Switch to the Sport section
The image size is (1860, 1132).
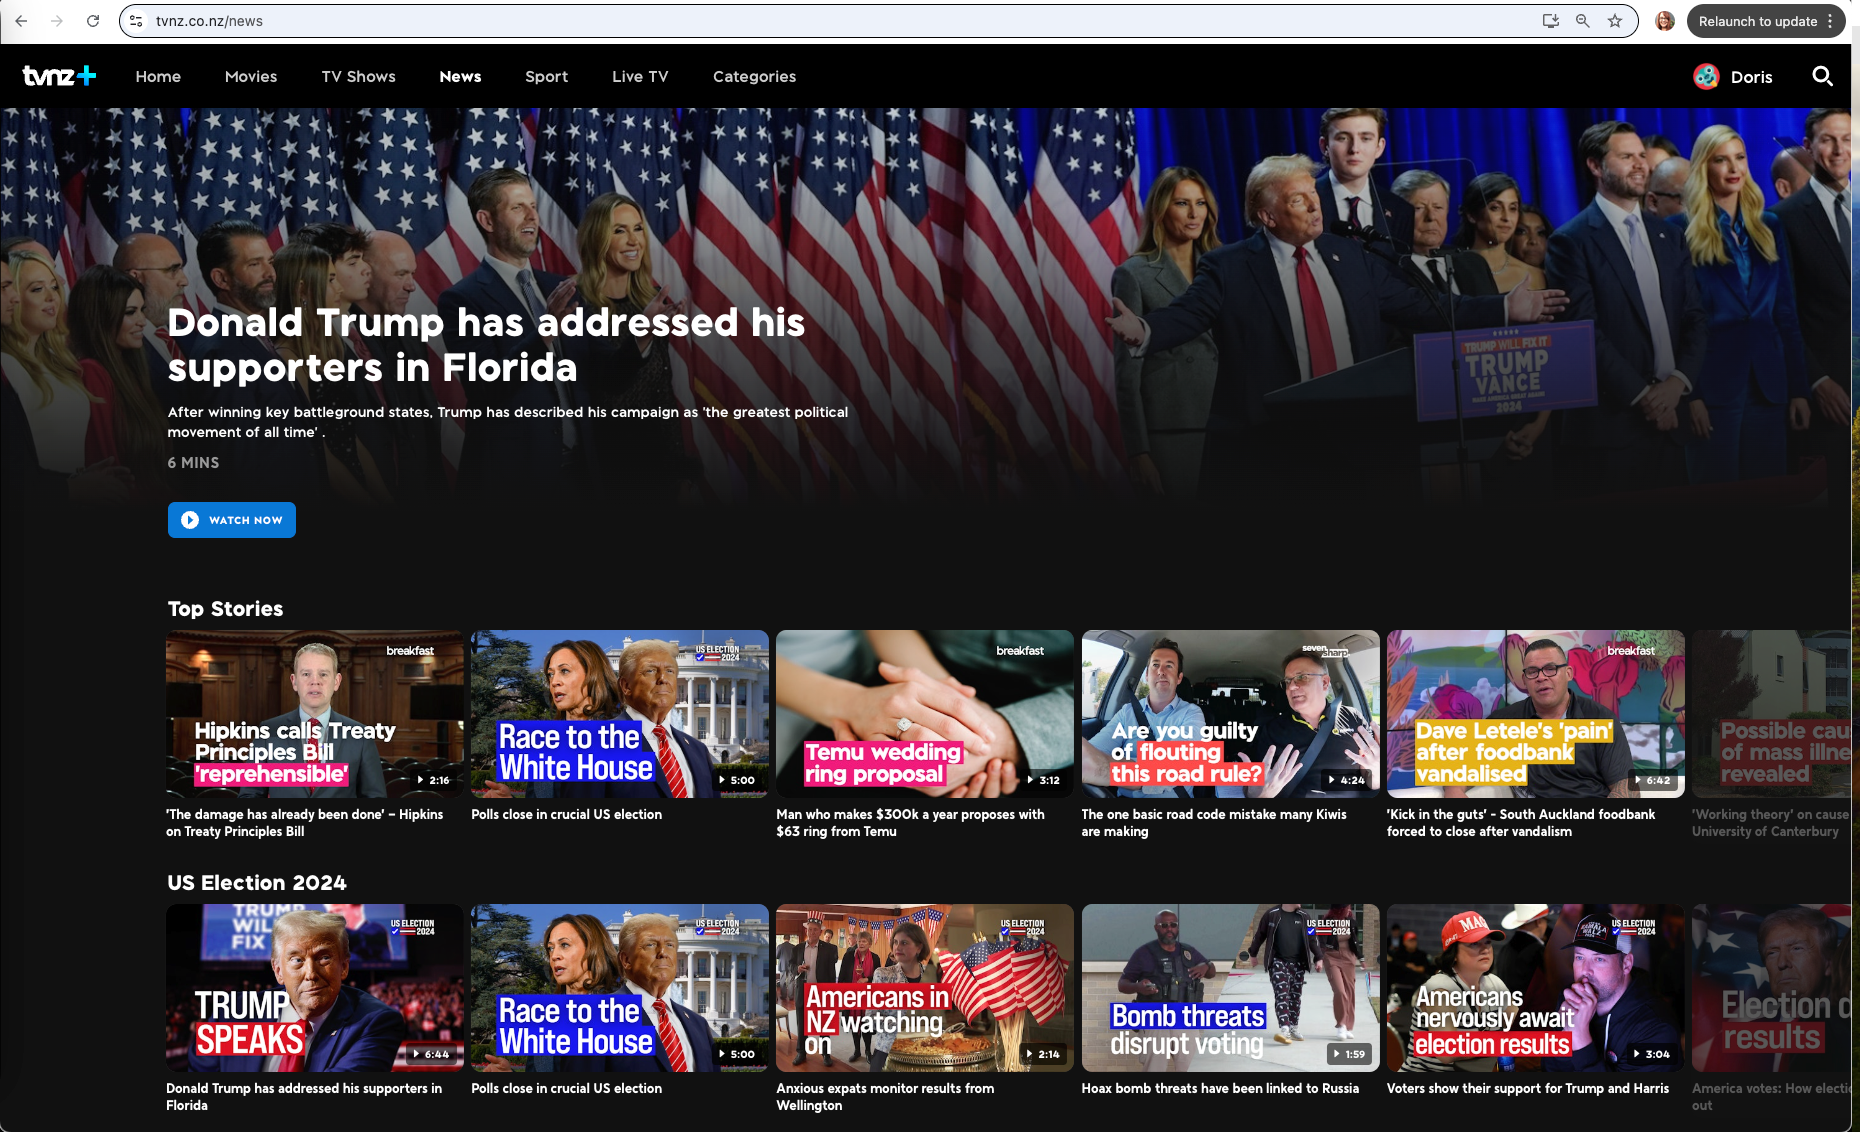coord(546,76)
